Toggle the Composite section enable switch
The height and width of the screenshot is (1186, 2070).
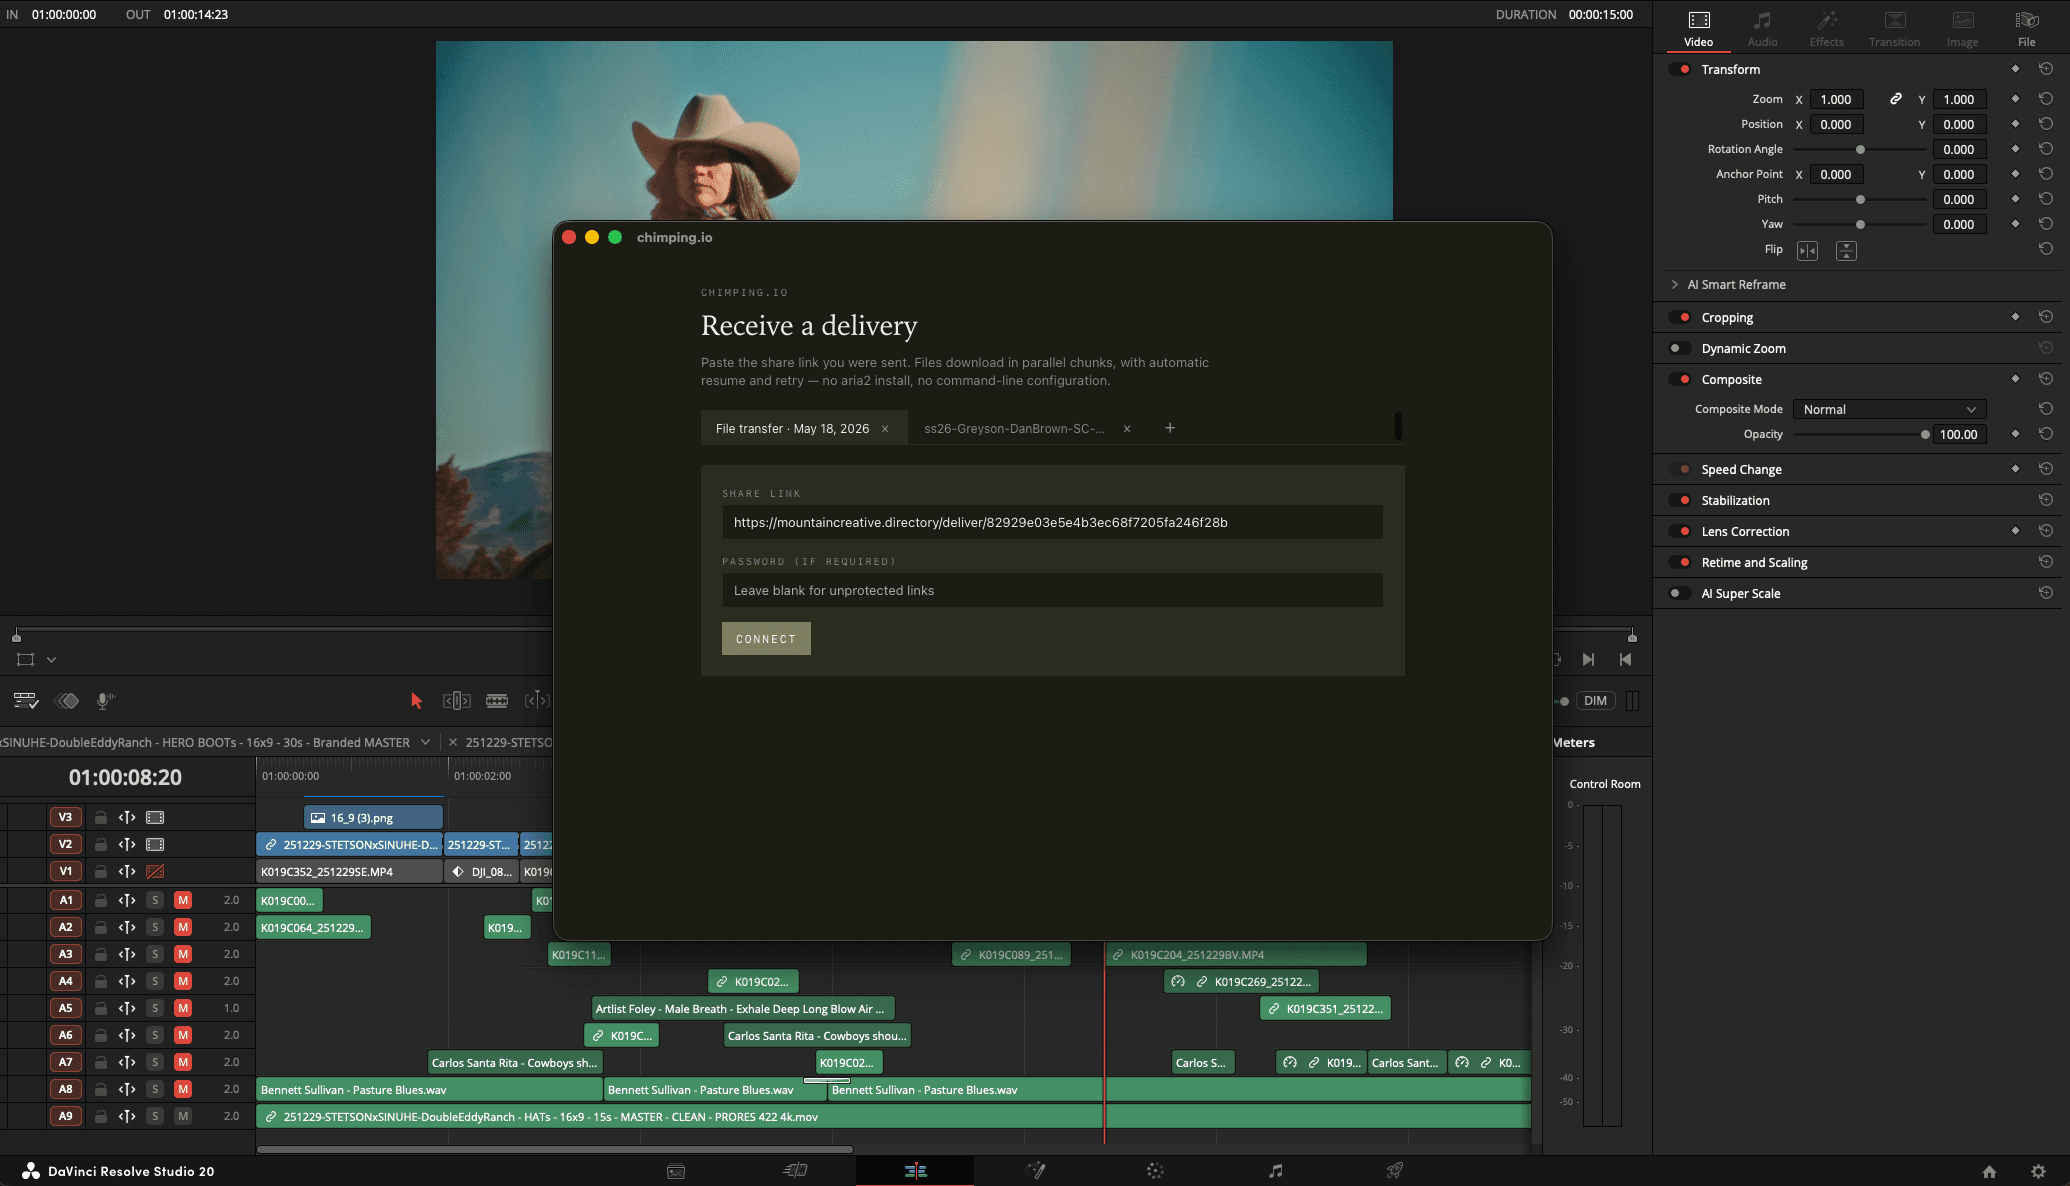pyautogui.click(x=1681, y=379)
